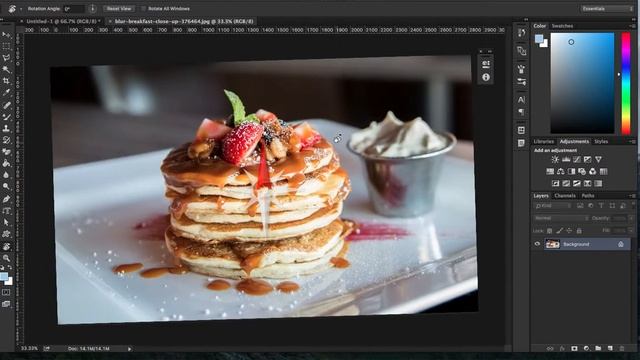Hide the Background layer with eye icon
640x360 pixels.
537,244
